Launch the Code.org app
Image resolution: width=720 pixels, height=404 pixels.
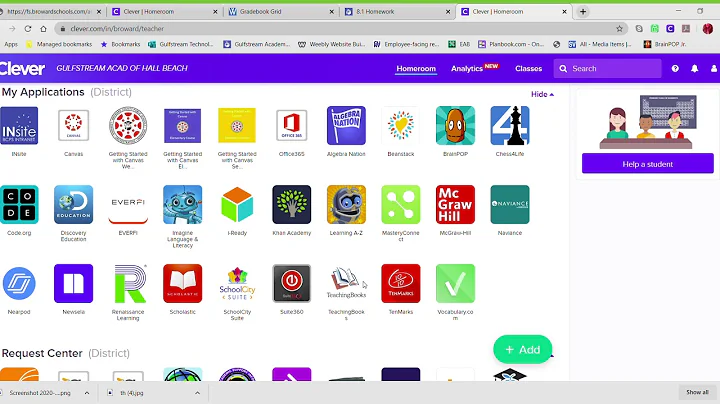pyautogui.click(x=19, y=204)
